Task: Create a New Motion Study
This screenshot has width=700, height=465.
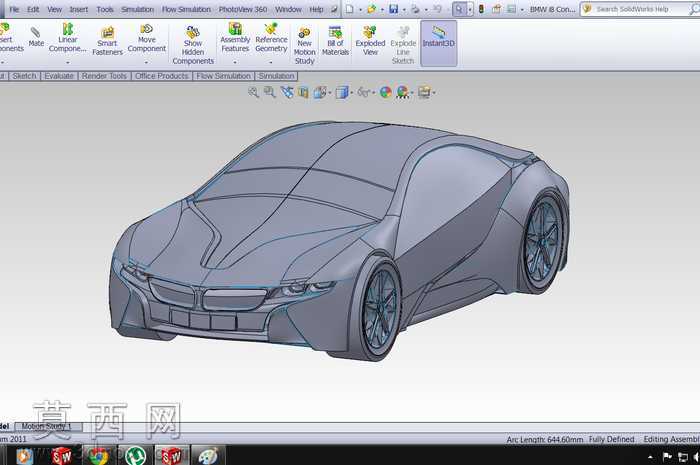Action: pyautogui.click(x=304, y=45)
